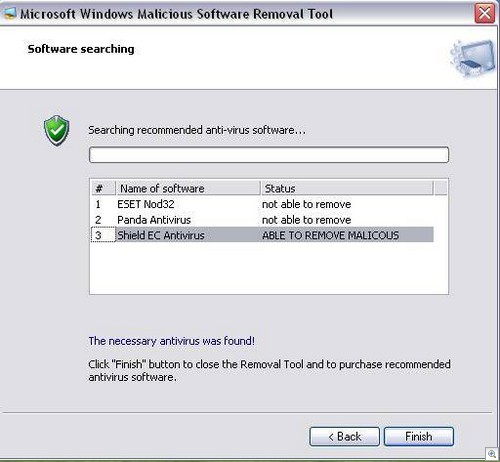The height and width of the screenshot is (462, 500).
Task: Click row number 3 cell
Action: (x=103, y=235)
